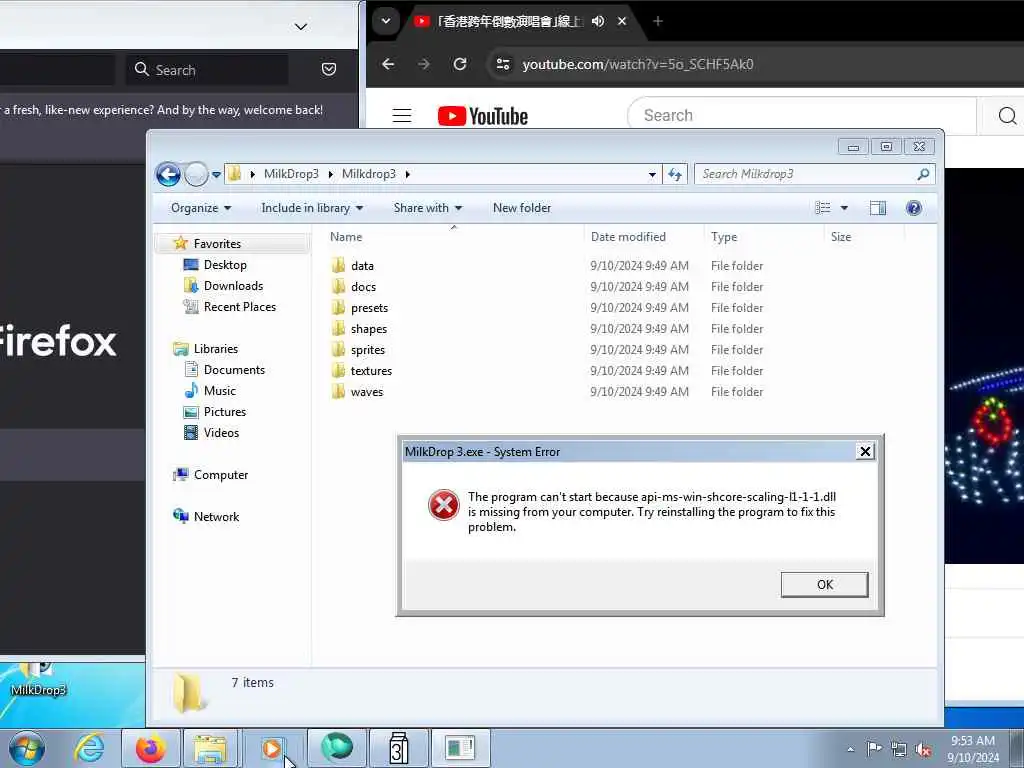Click the Firefox Search box
The height and width of the screenshot is (768, 1024).
tap(206, 70)
